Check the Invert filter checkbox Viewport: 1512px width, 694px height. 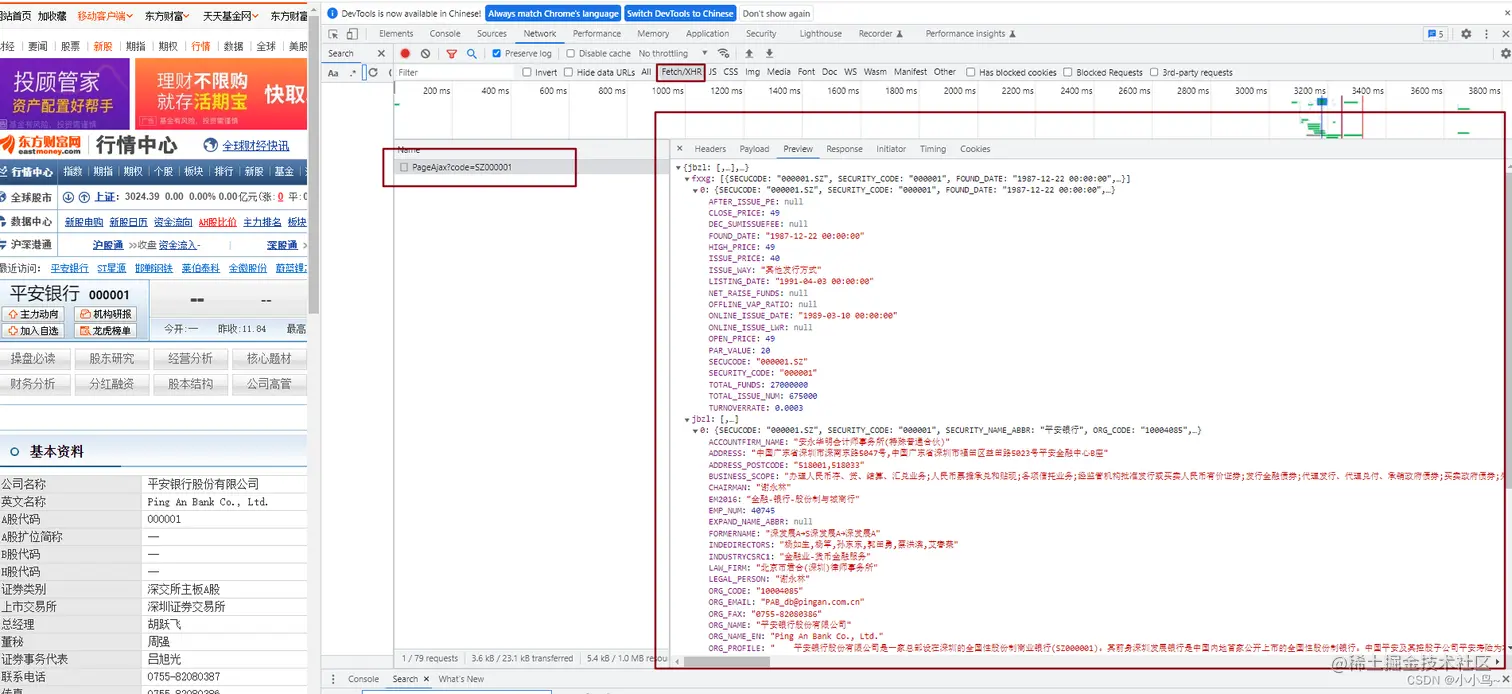527,72
